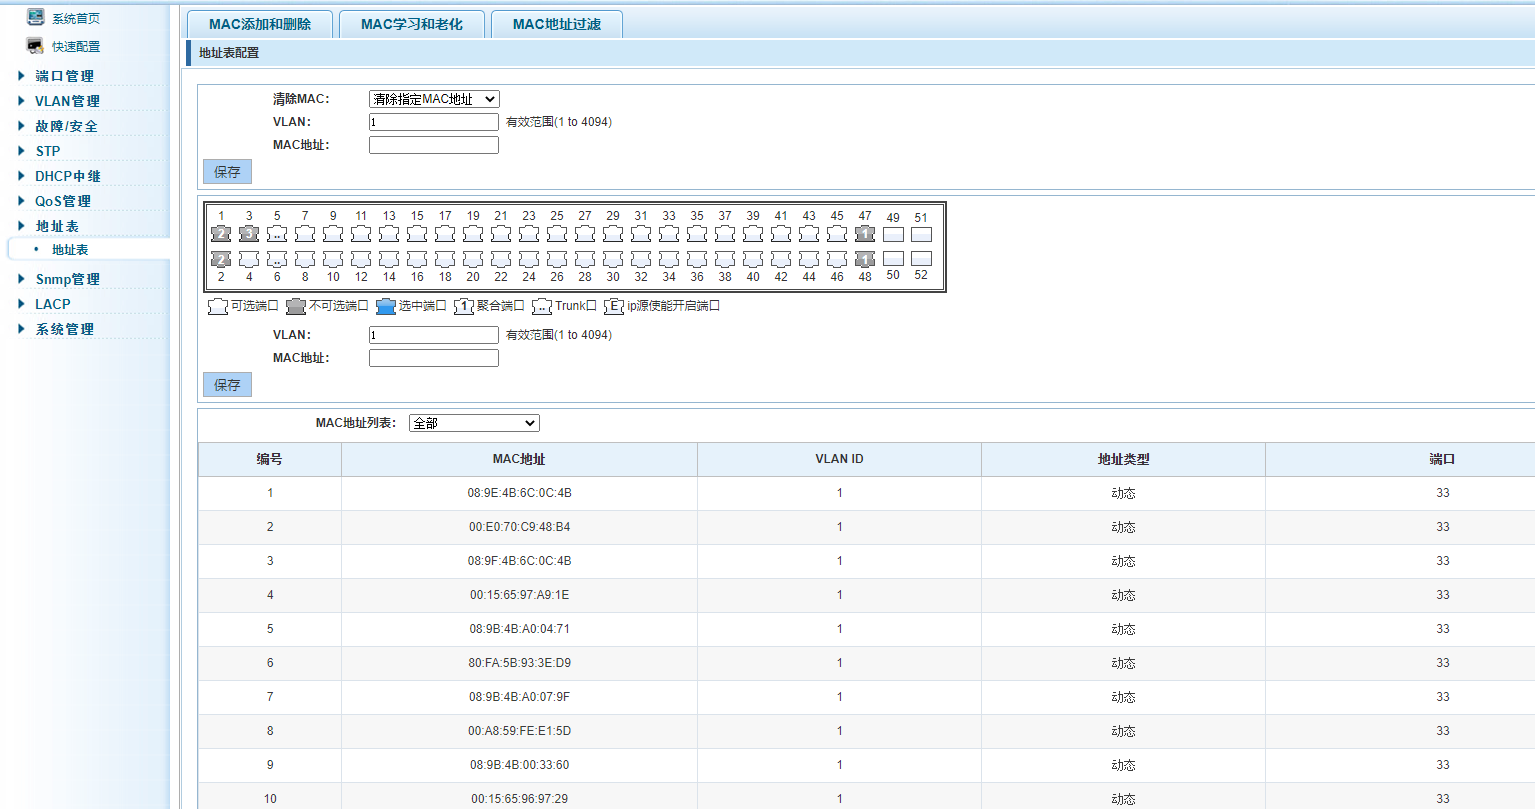The width and height of the screenshot is (1535, 809).
Task: Click the MAC地址 column header
Action: click(x=519, y=459)
